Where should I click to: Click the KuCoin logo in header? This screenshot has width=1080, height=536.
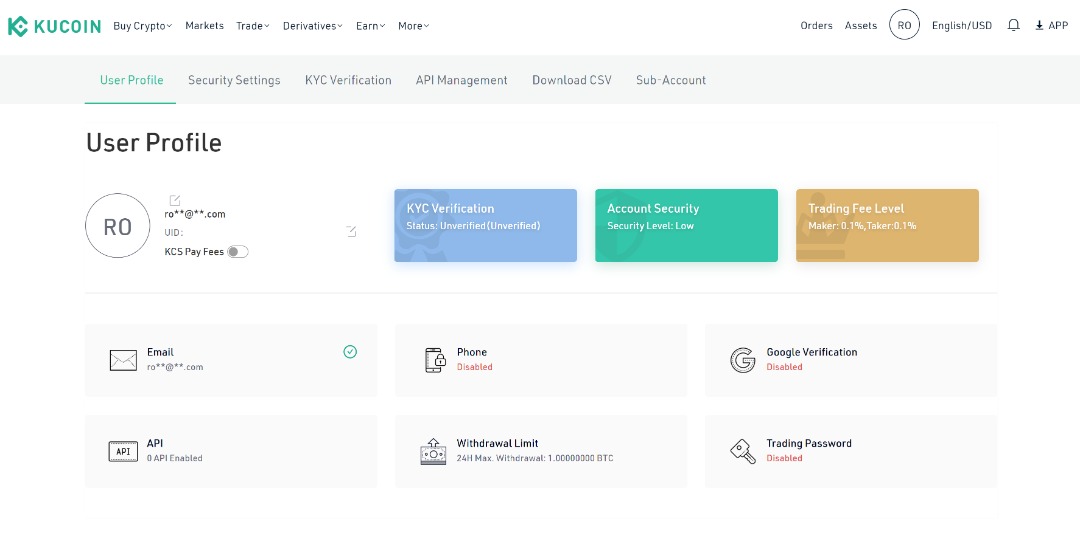point(54,26)
